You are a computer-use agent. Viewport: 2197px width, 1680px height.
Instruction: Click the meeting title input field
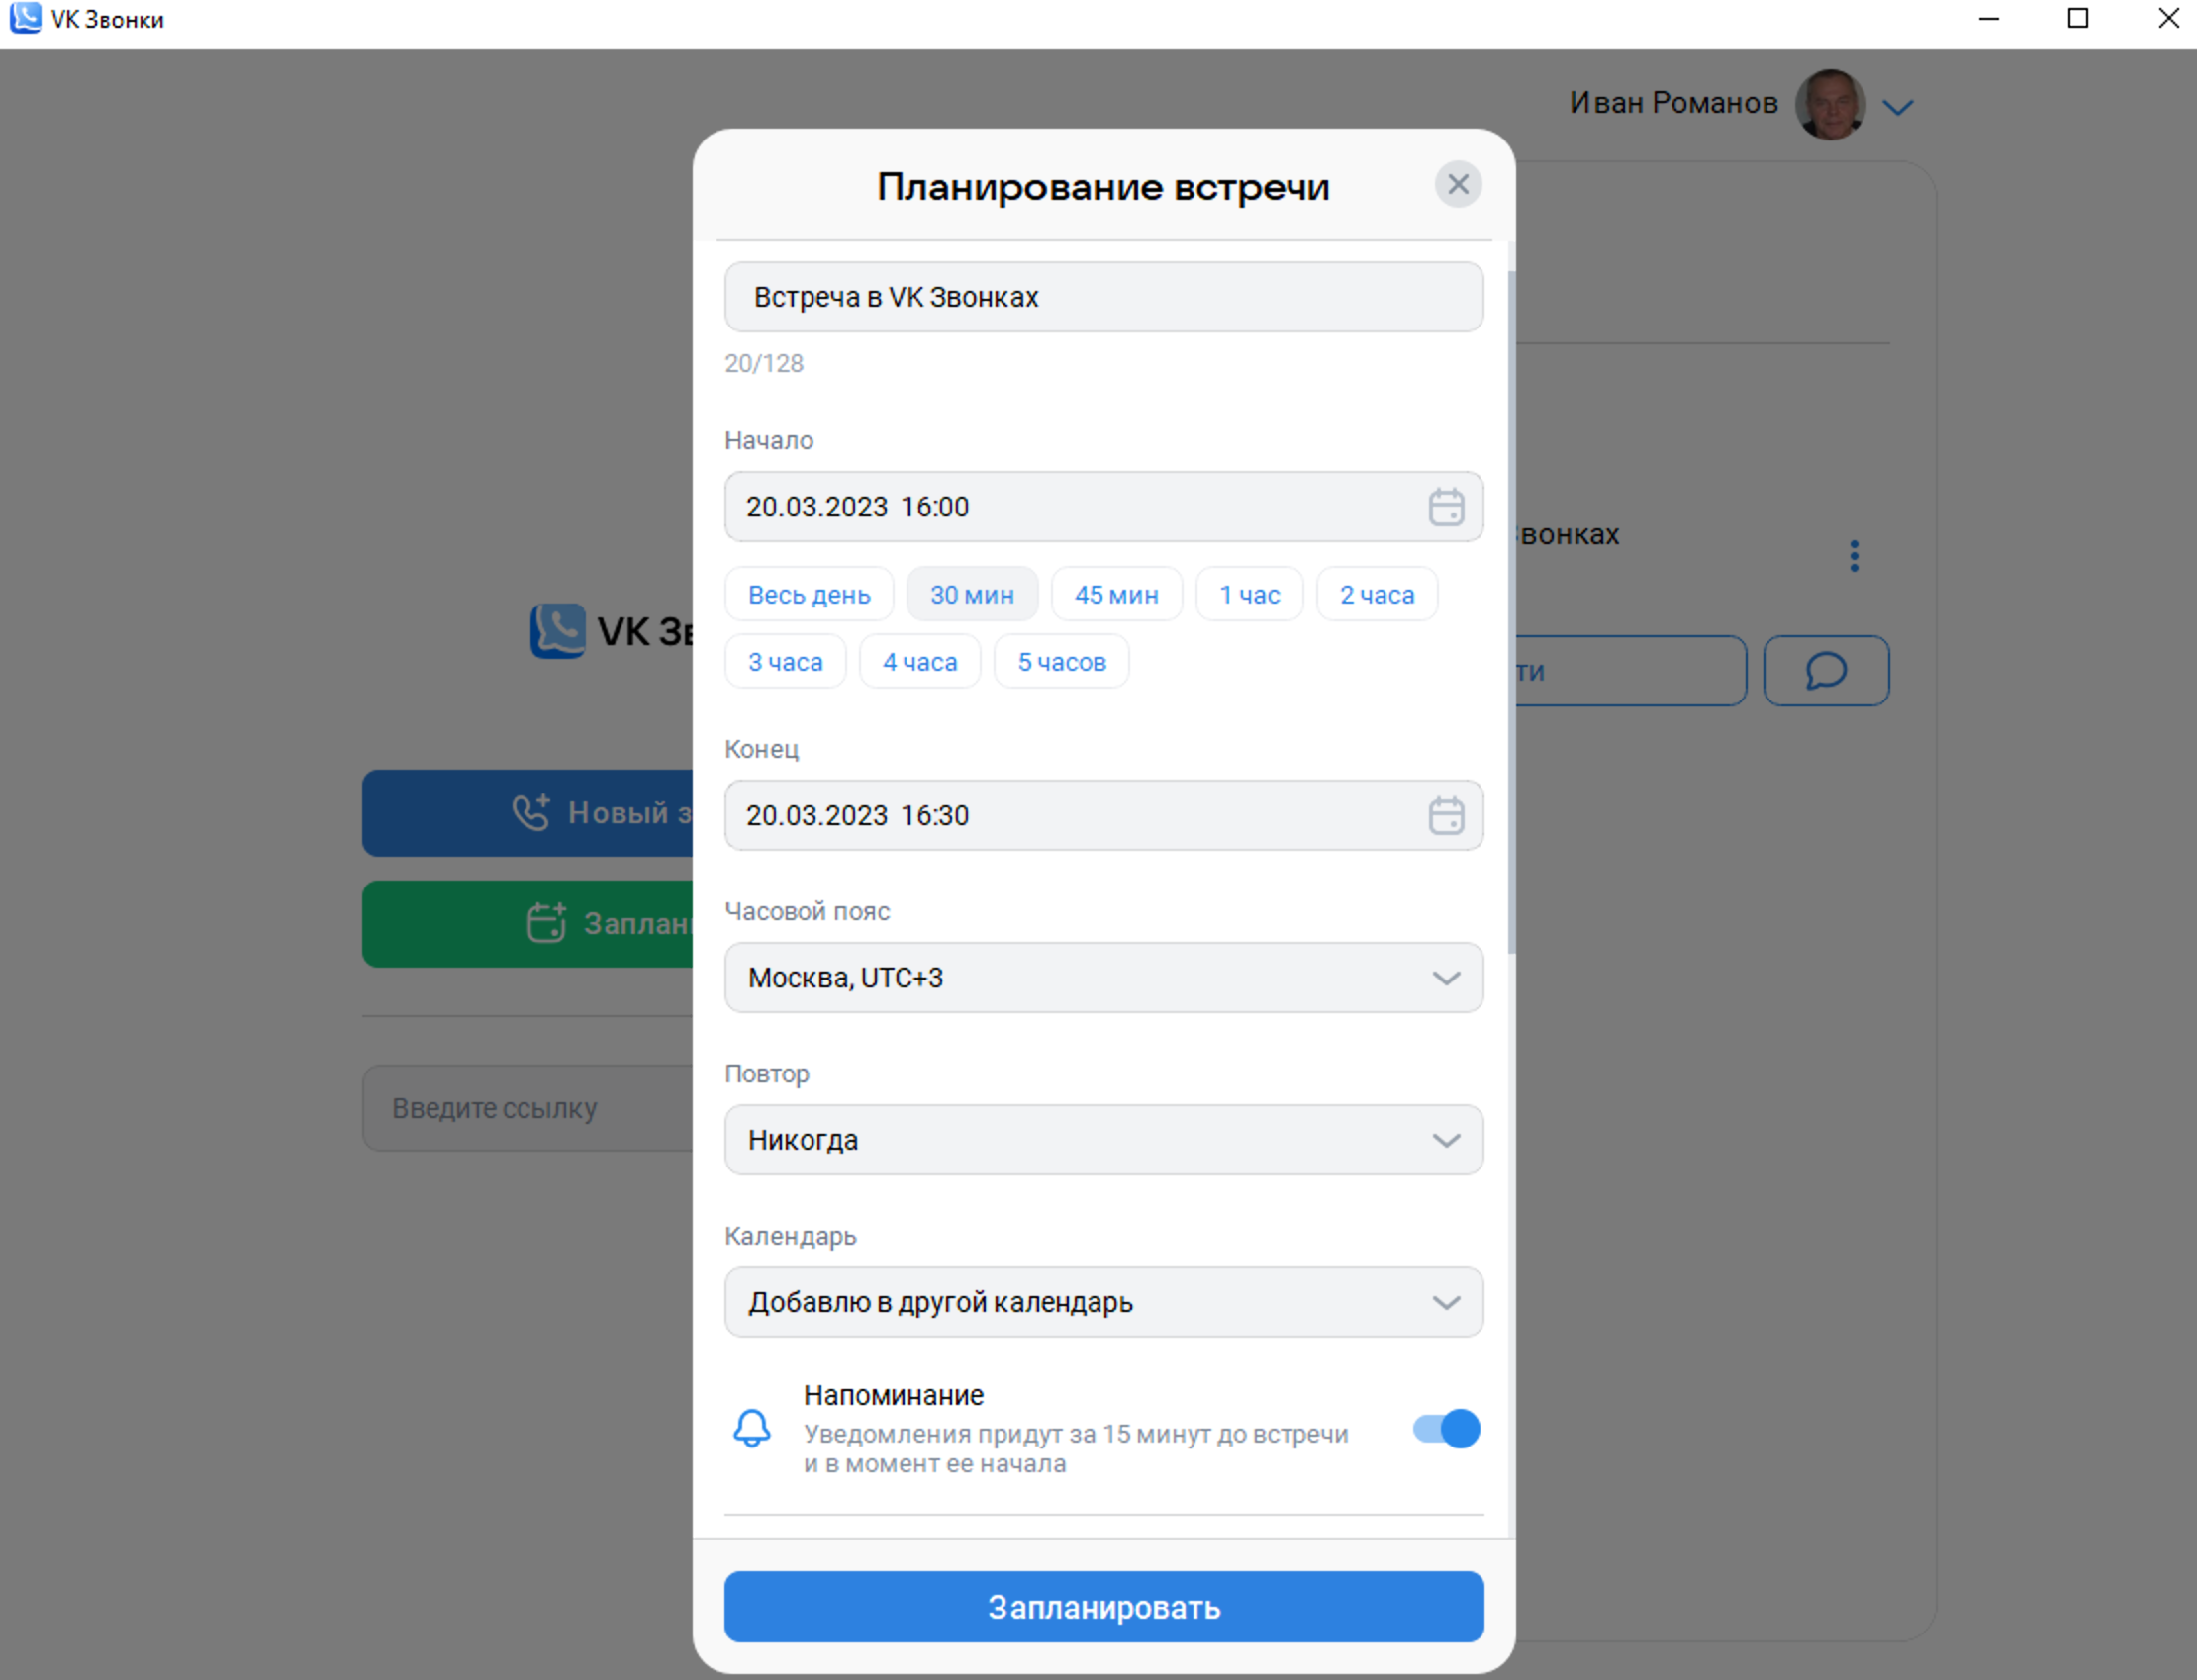1104,297
